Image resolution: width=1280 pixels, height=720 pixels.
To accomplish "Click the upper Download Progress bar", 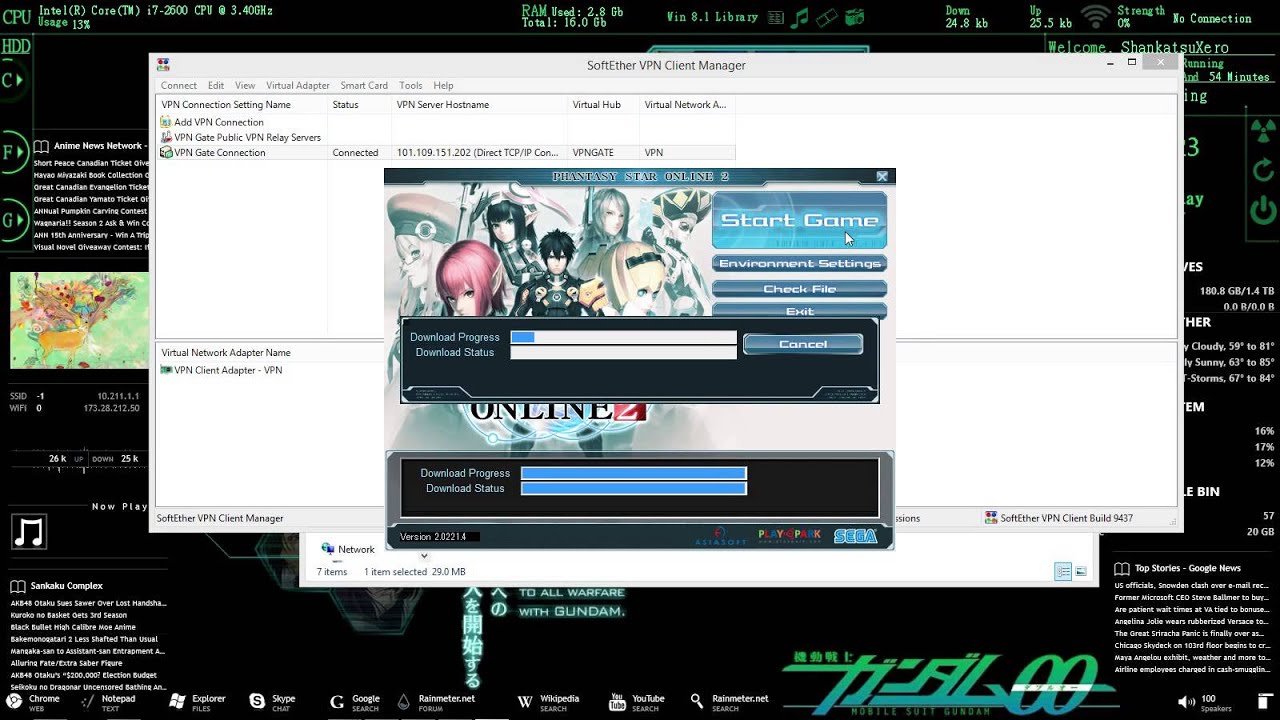I will (x=623, y=337).
